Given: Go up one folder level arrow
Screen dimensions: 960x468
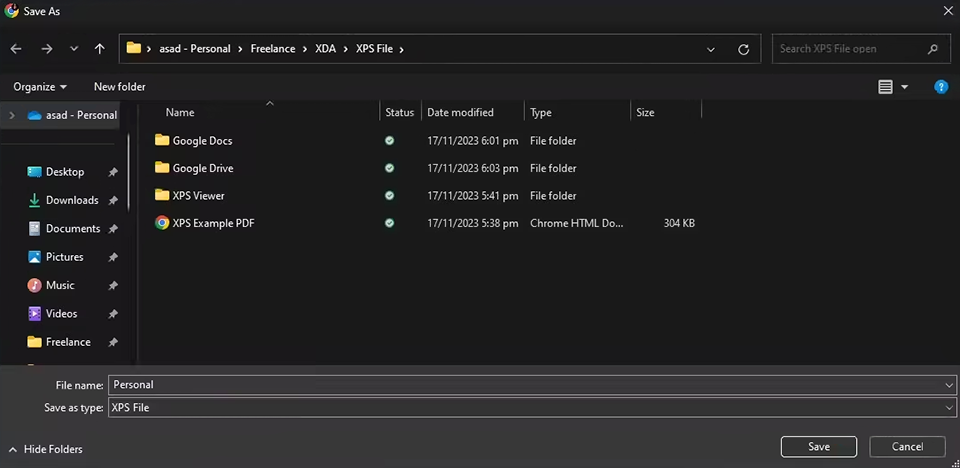Looking at the screenshot, I should click(x=100, y=49).
